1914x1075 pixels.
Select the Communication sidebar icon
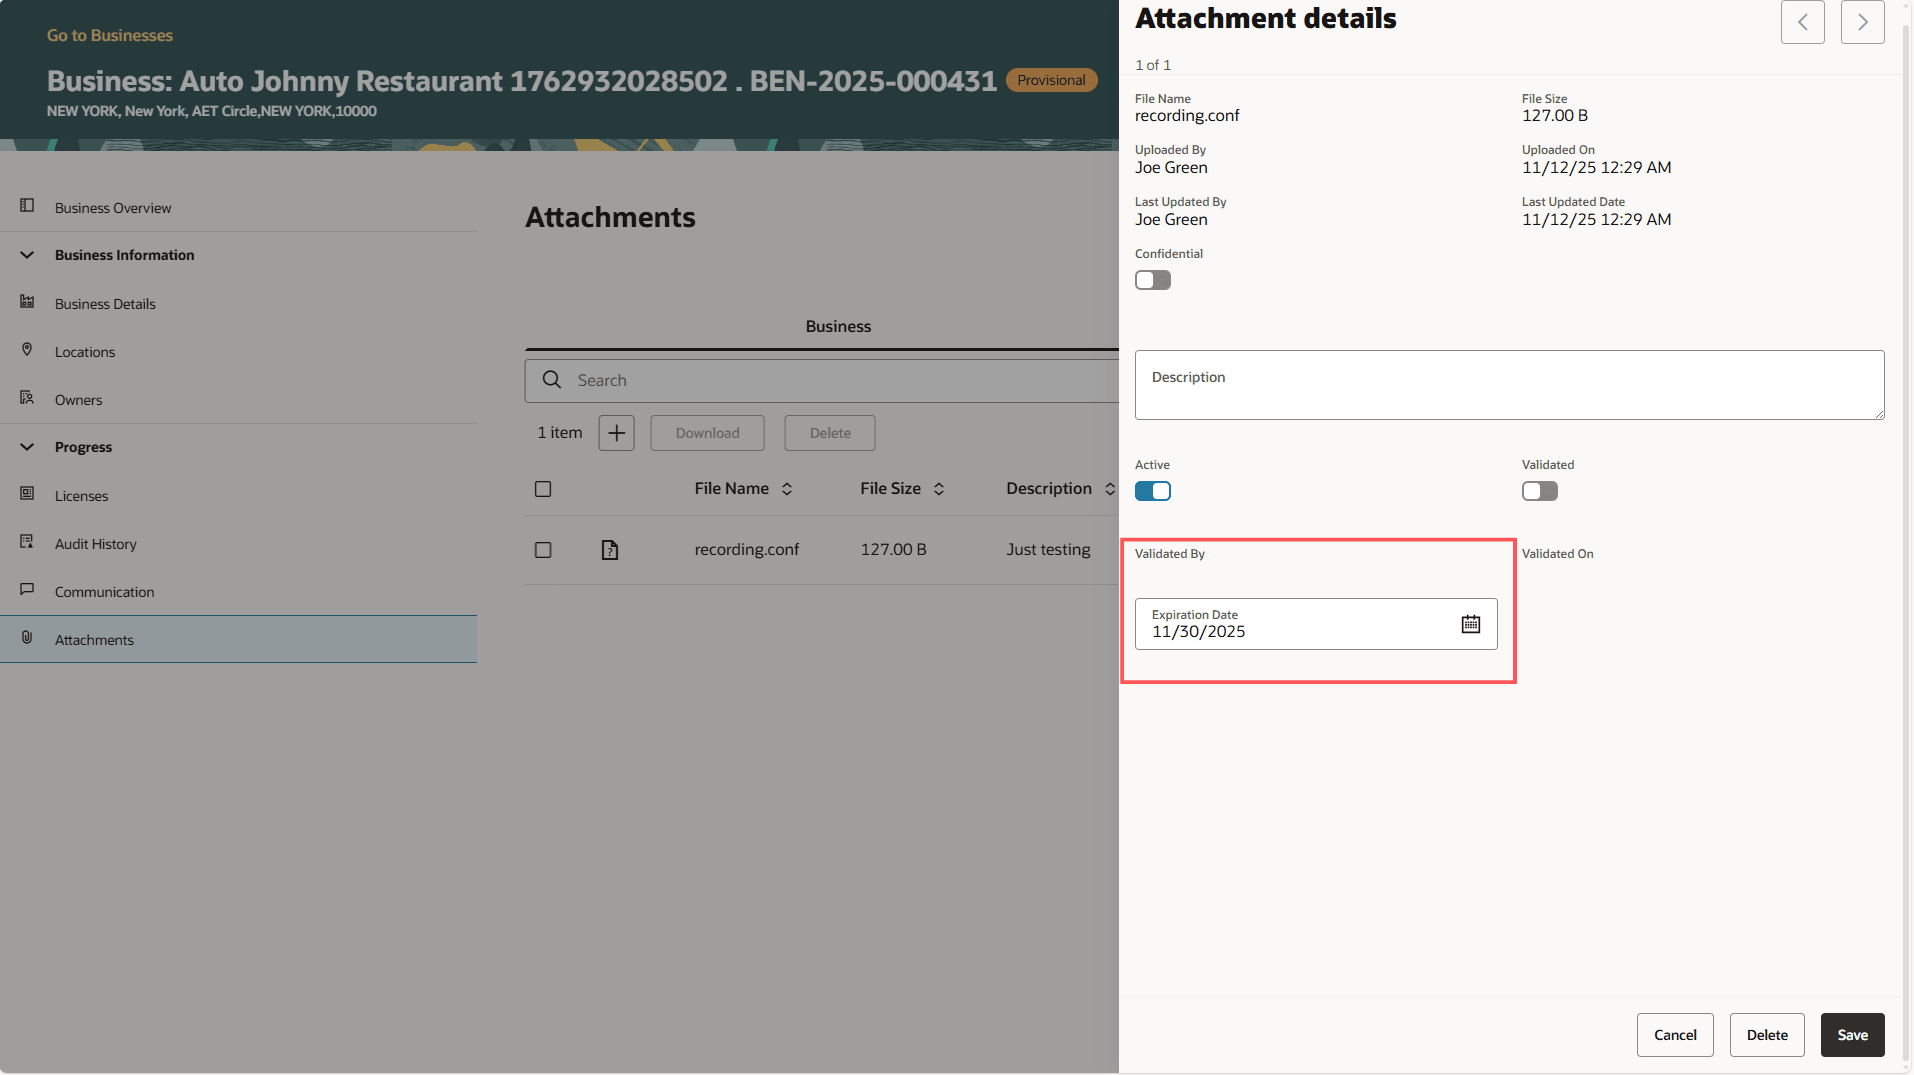pos(26,589)
